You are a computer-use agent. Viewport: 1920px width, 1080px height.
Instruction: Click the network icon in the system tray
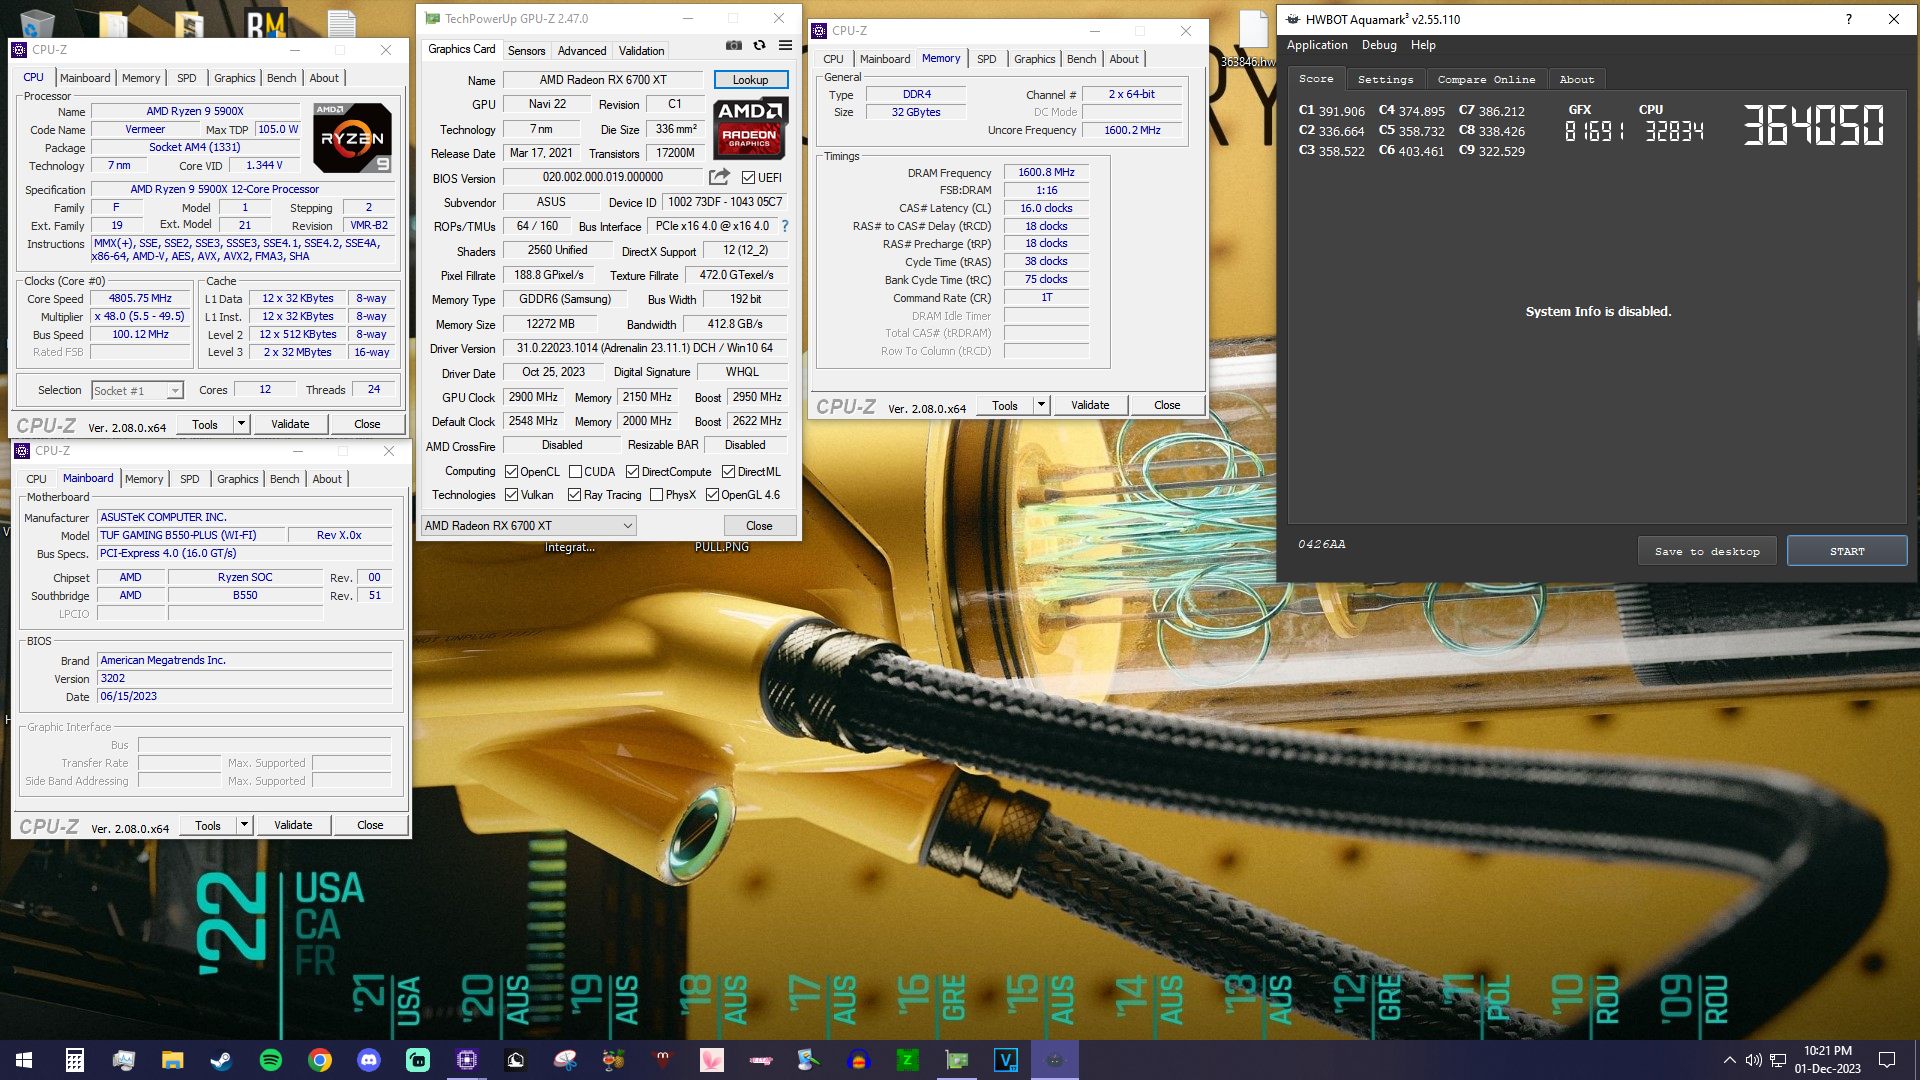click(1778, 1060)
